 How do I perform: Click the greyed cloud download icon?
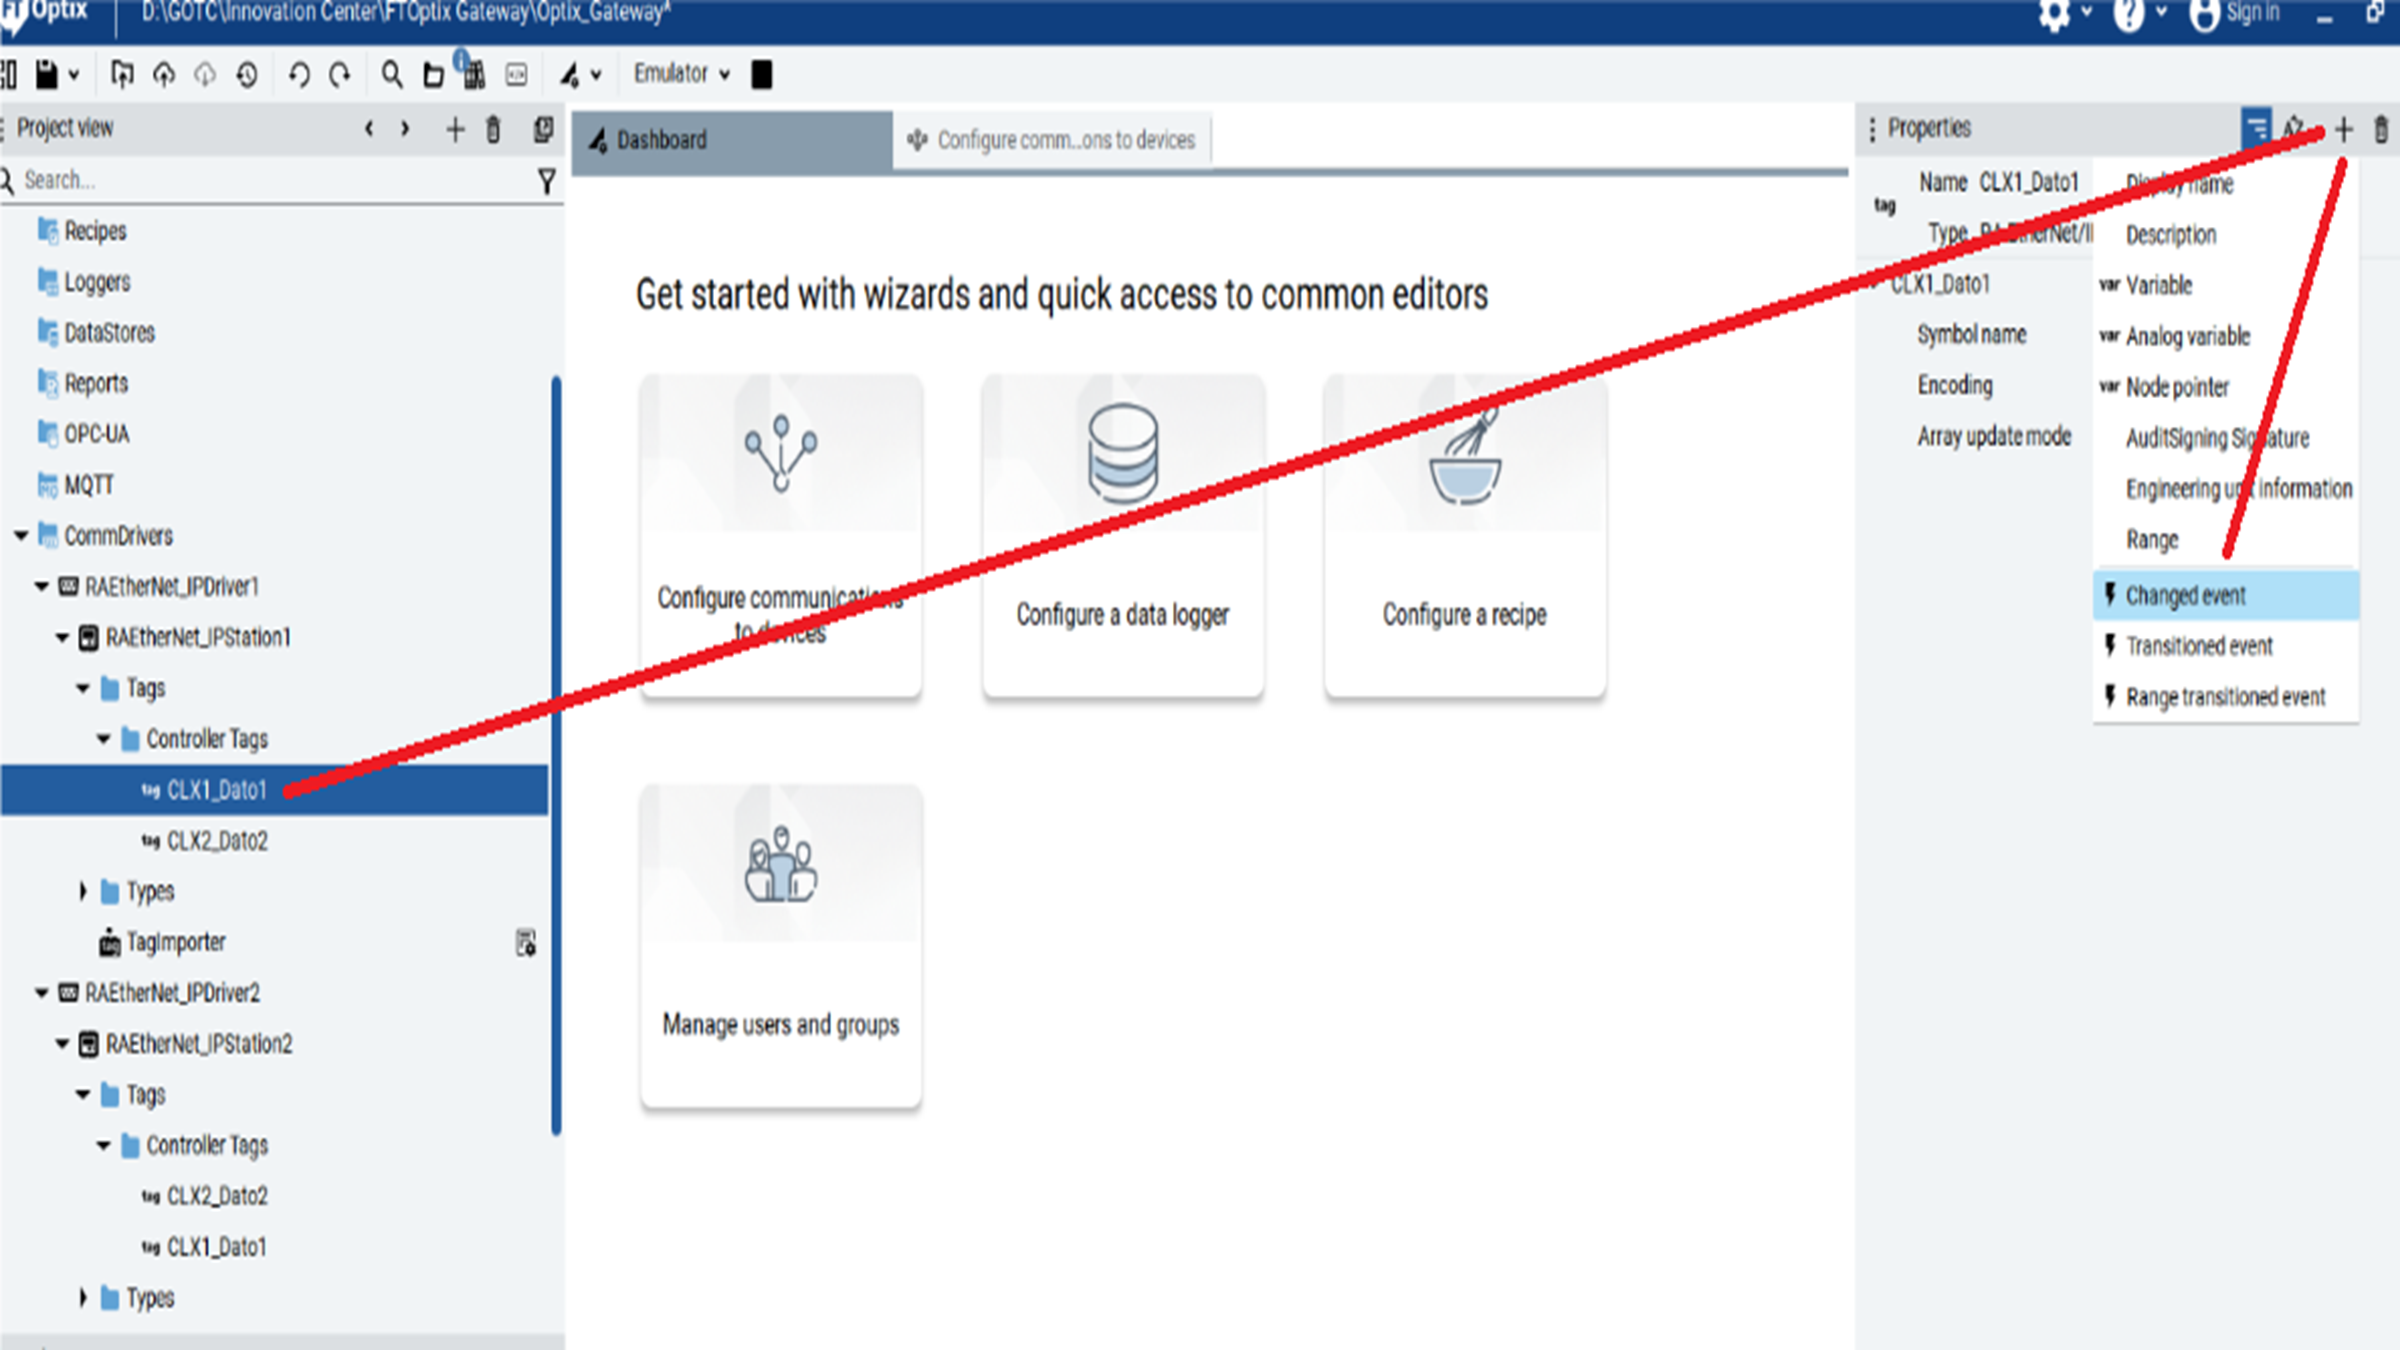click(x=205, y=74)
